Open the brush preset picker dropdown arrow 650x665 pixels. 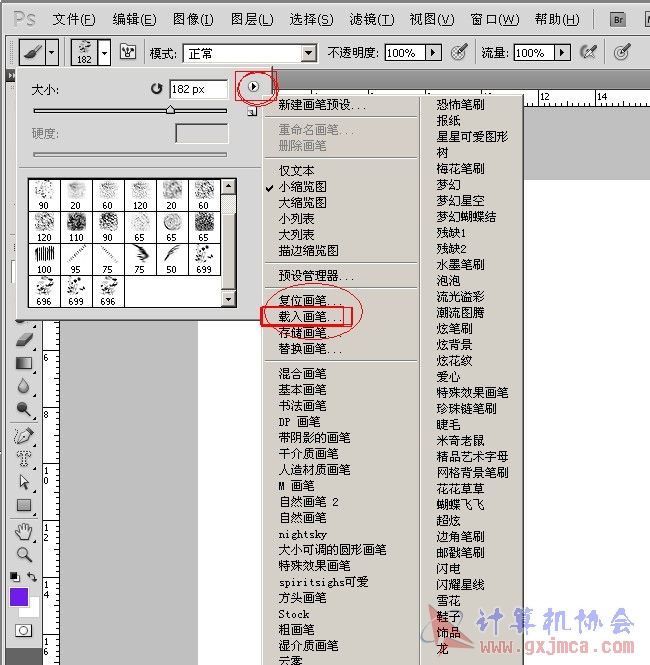tap(104, 53)
